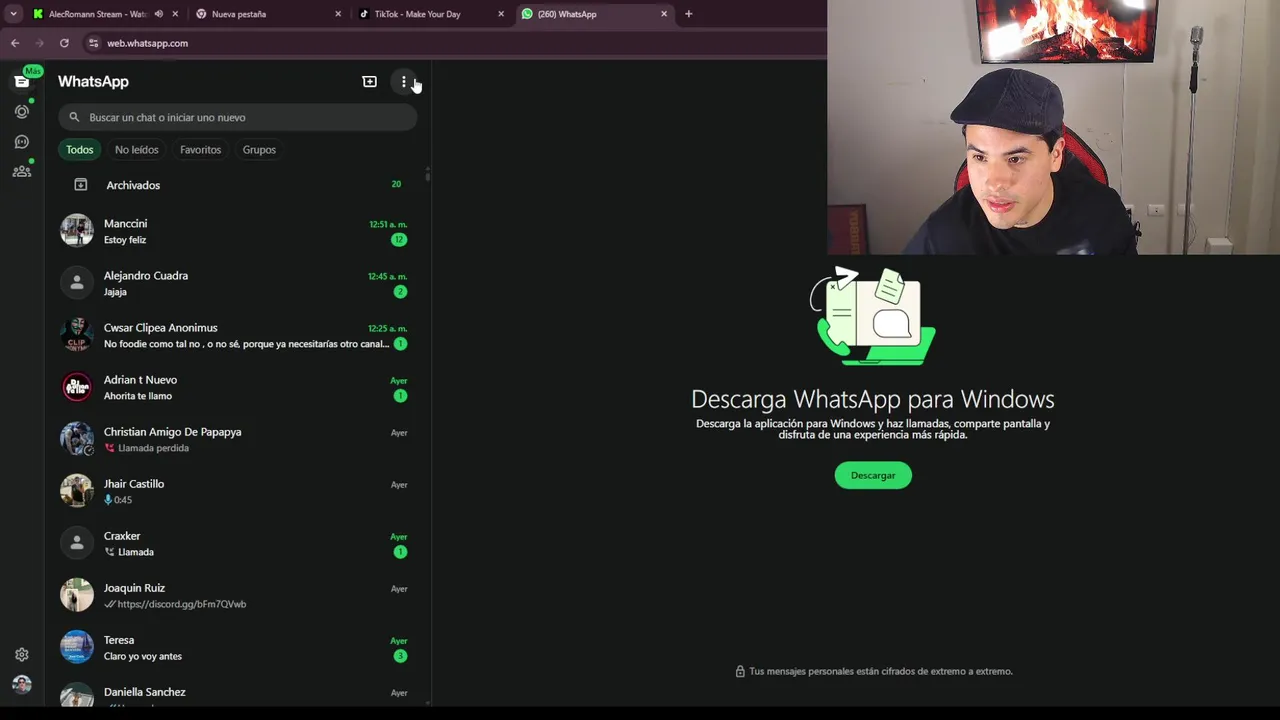Screen dimensions: 1280x720
Task: Click unread badge 3 on Teresa chat
Action: coord(400,656)
